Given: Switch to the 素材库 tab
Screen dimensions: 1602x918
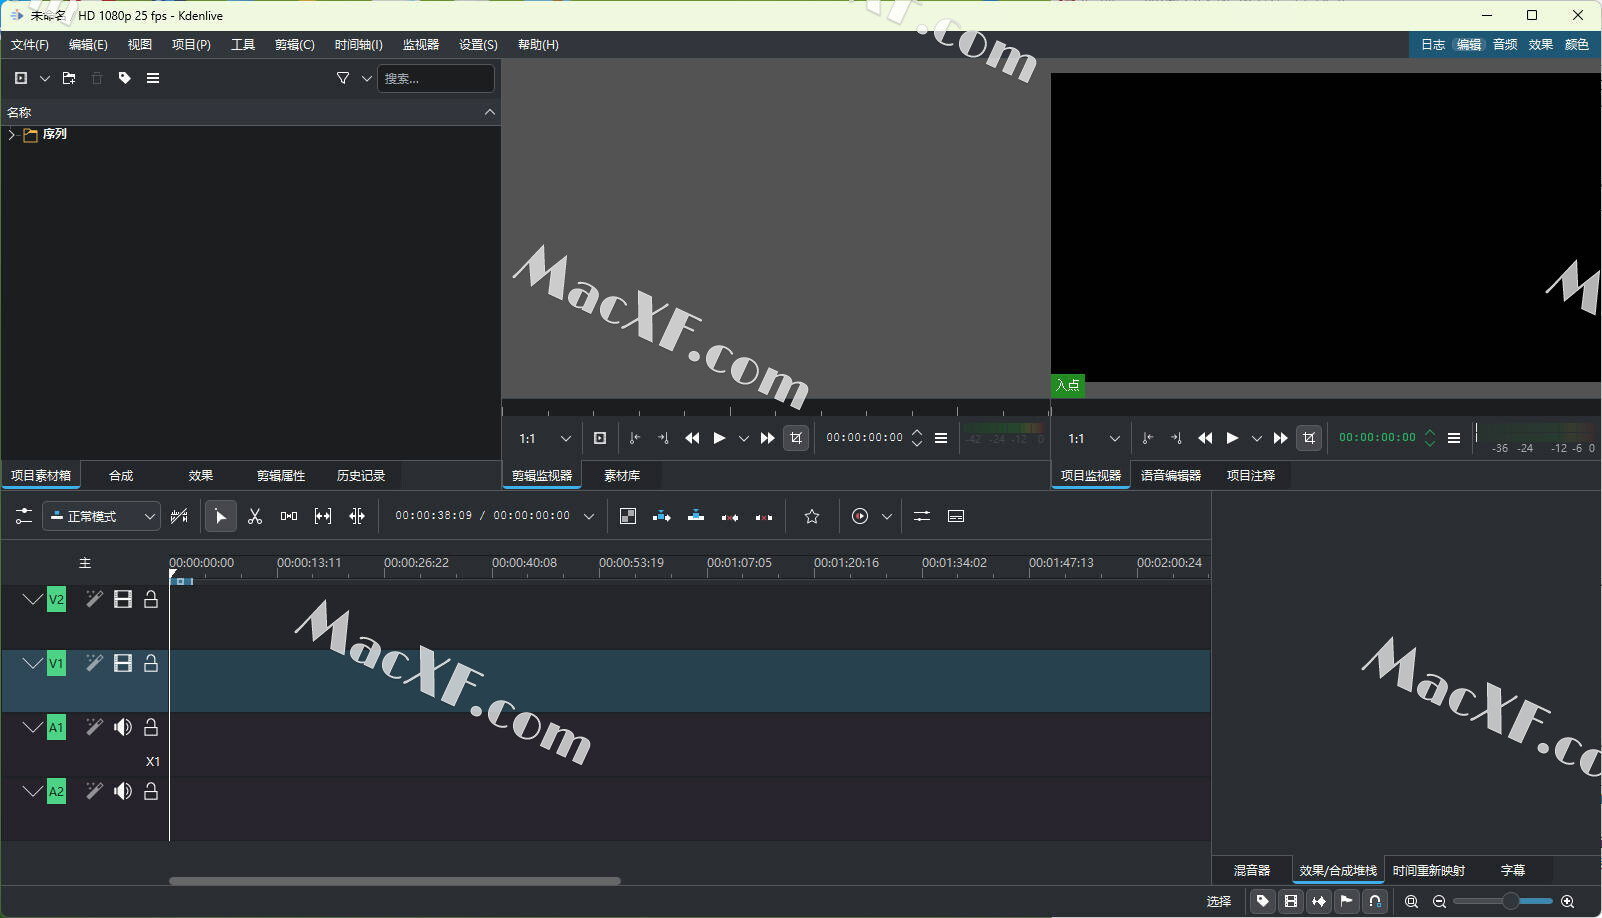Looking at the screenshot, I should pyautogui.click(x=622, y=476).
